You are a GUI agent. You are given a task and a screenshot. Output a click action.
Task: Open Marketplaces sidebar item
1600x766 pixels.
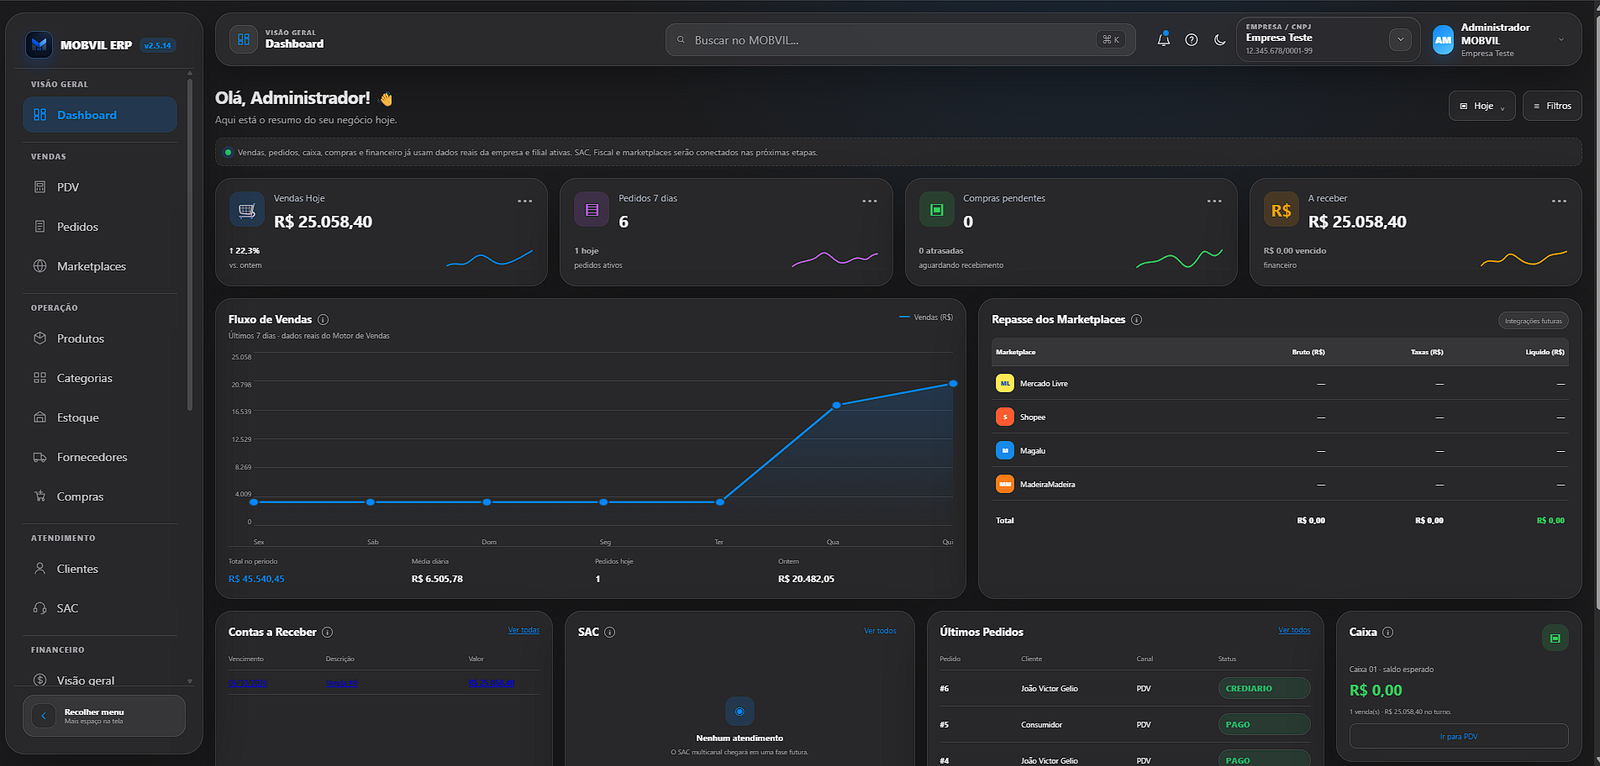(x=100, y=266)
